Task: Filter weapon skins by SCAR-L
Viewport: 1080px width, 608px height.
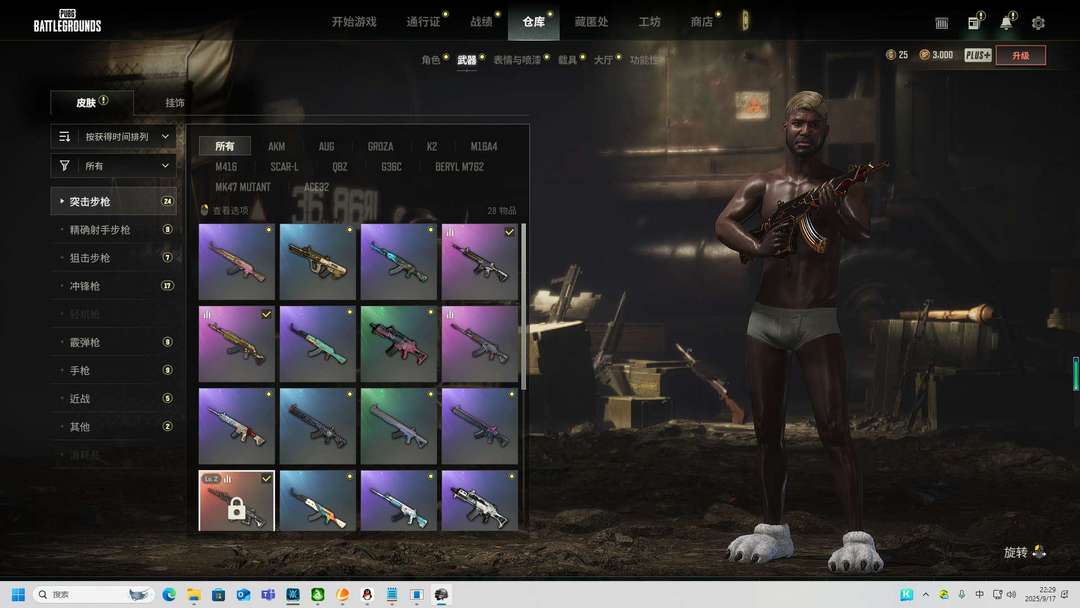Action: 284,167
